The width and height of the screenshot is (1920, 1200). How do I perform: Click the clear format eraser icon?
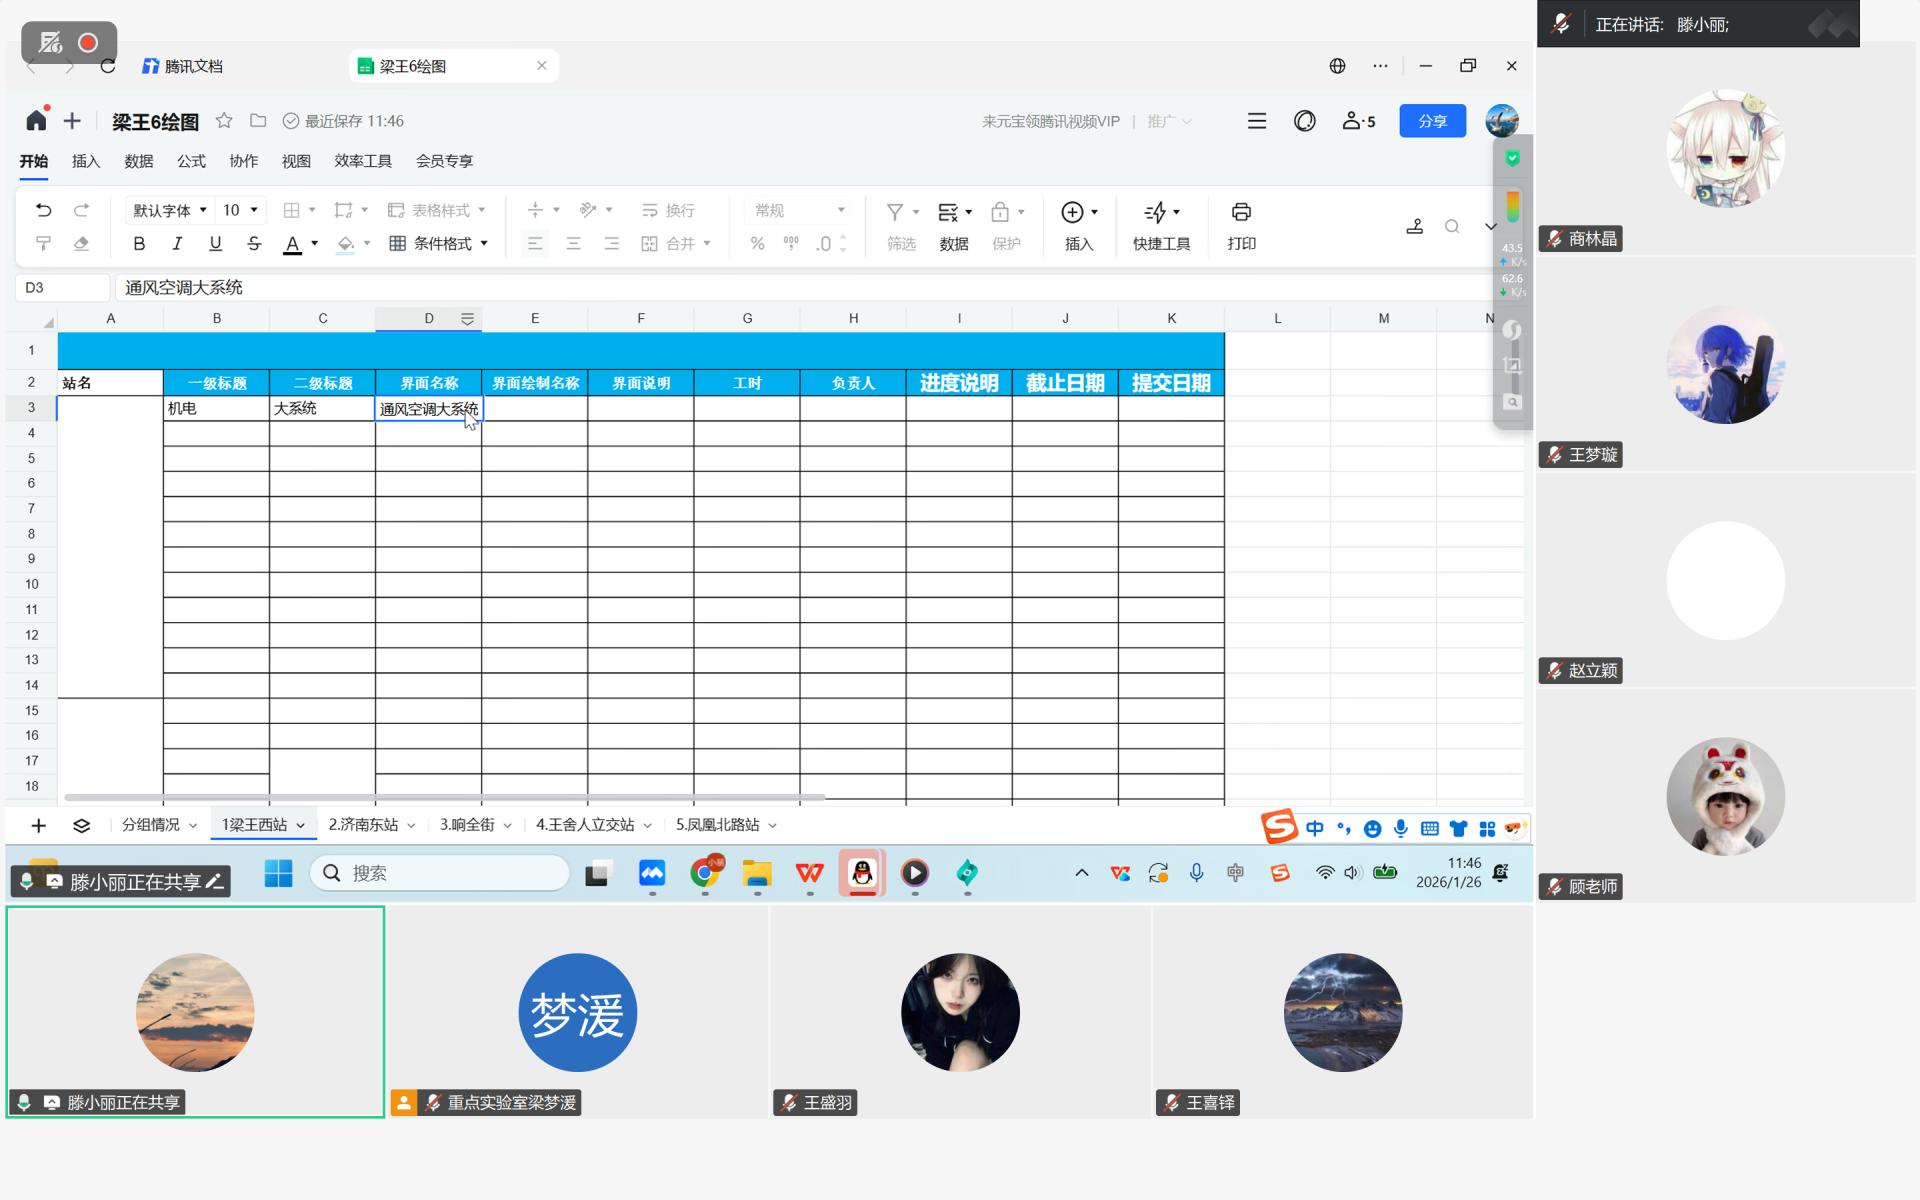82,243
